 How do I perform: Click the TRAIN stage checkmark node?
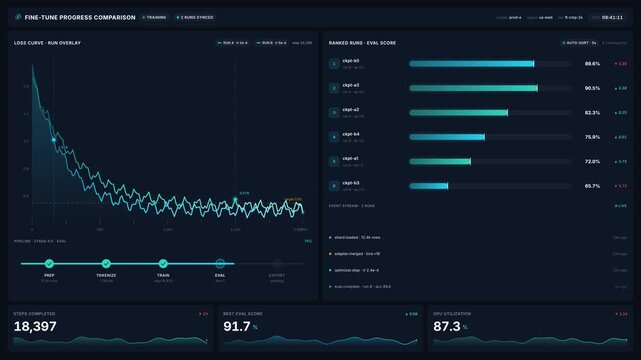coord(163,264)
